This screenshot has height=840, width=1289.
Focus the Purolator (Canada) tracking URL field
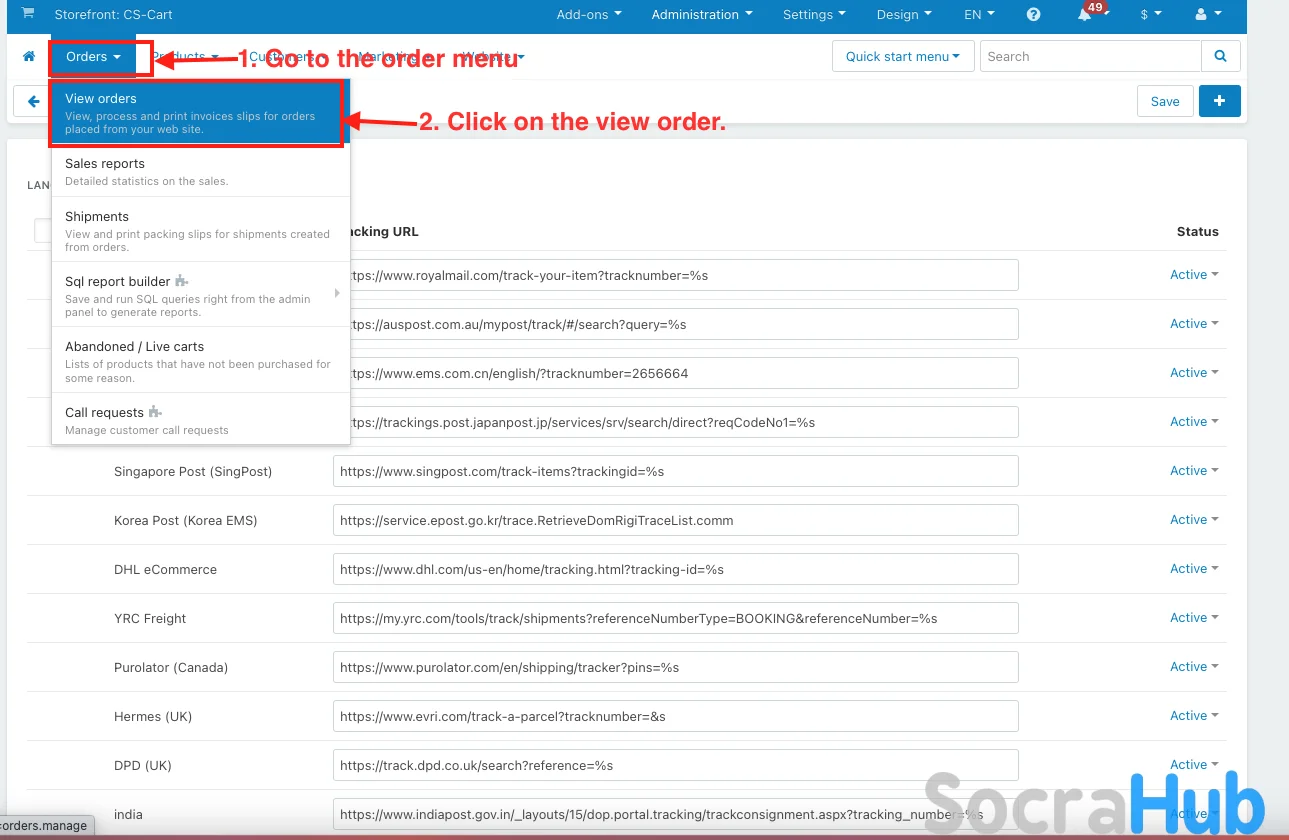coord(675,667)
